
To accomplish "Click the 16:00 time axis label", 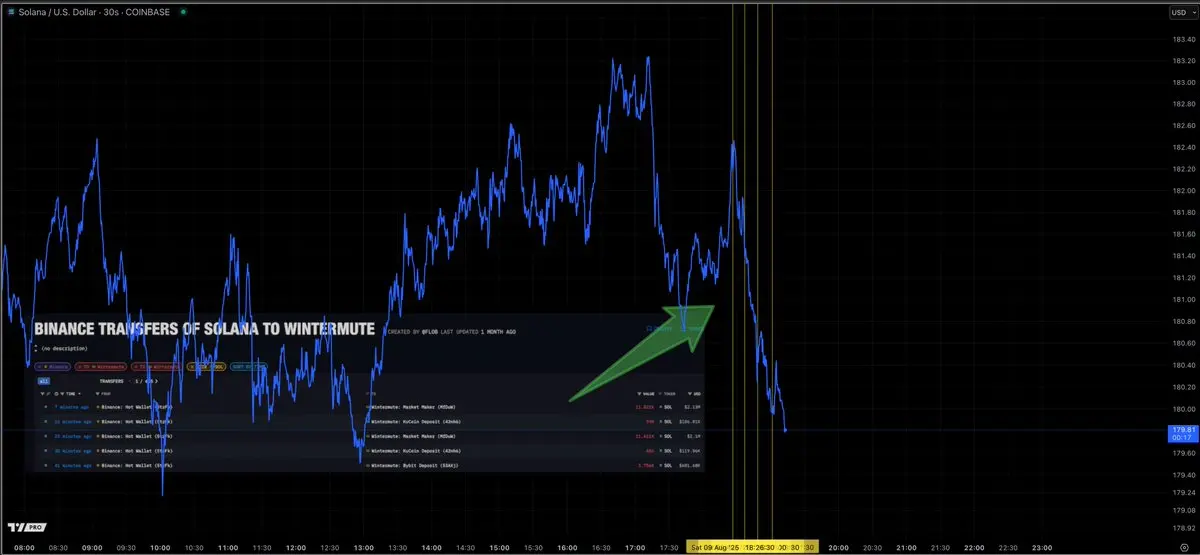I will coord(567,547).
